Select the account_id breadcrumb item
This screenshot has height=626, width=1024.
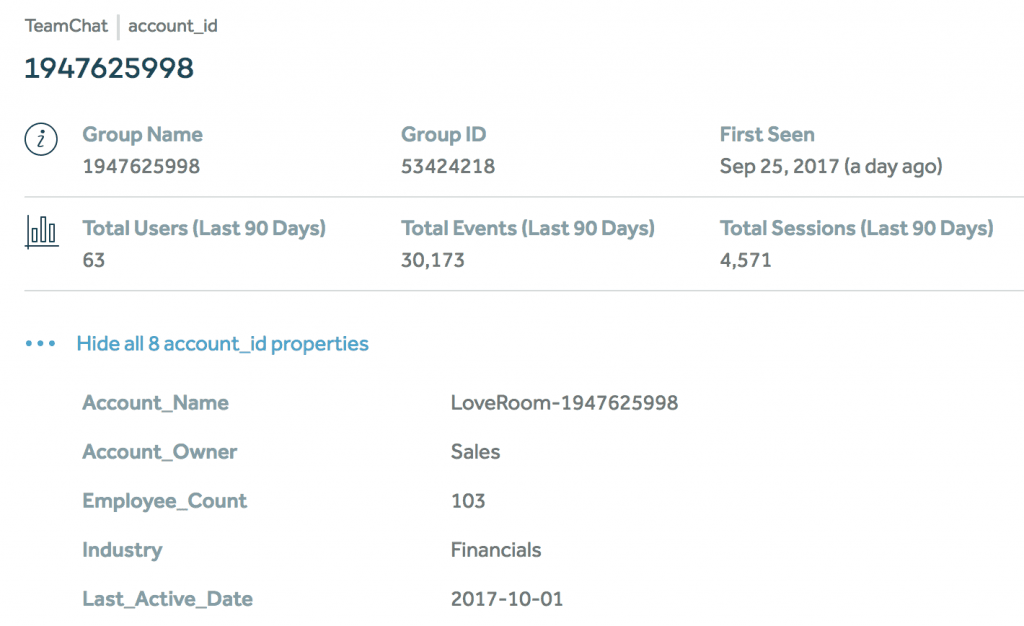click(173, 26)
